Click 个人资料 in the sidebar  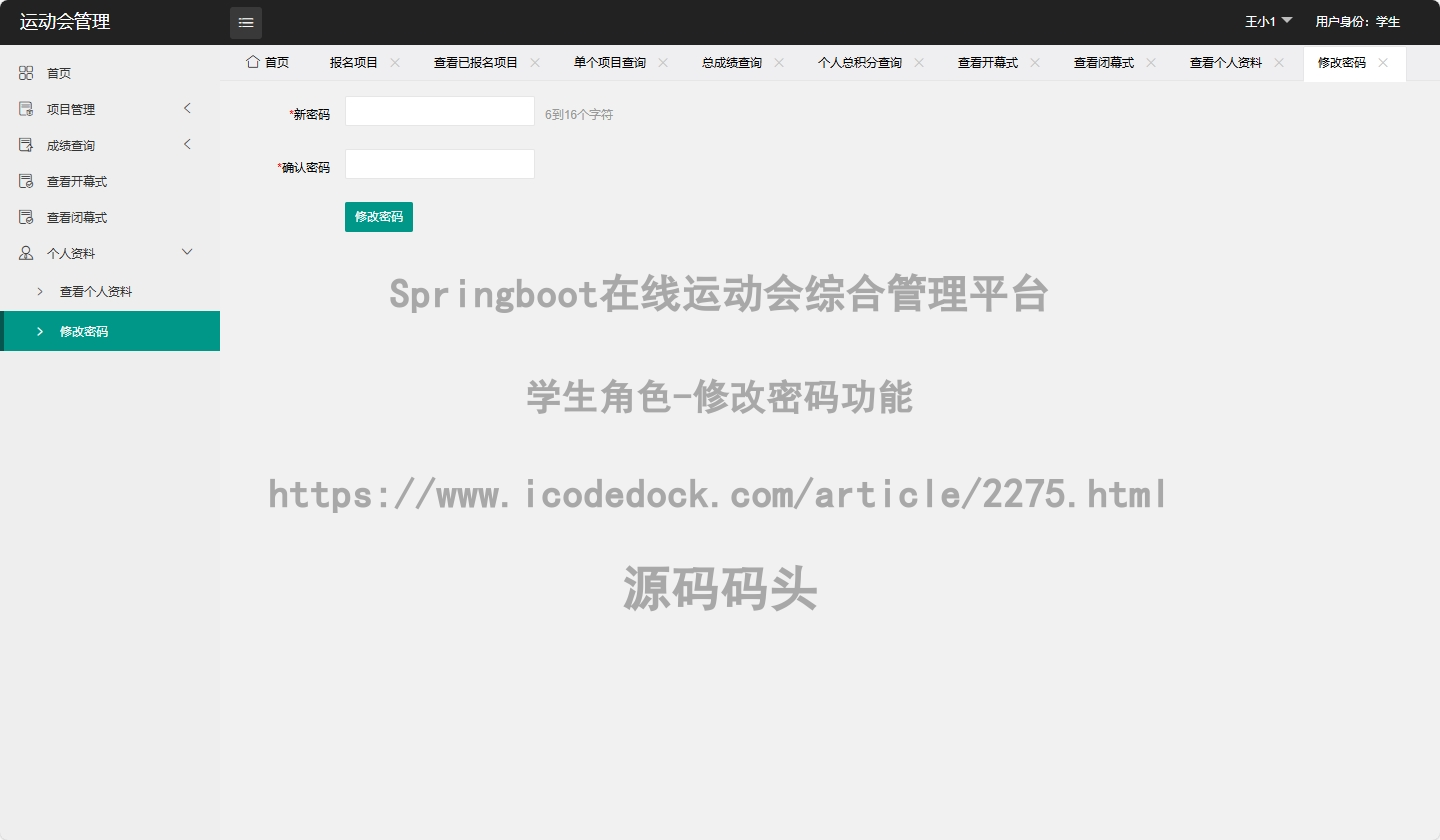click(110, 253)
